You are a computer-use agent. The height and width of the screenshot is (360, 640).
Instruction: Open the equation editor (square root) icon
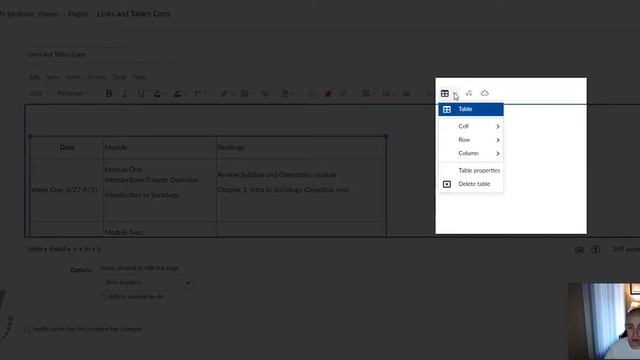[469, 93]
